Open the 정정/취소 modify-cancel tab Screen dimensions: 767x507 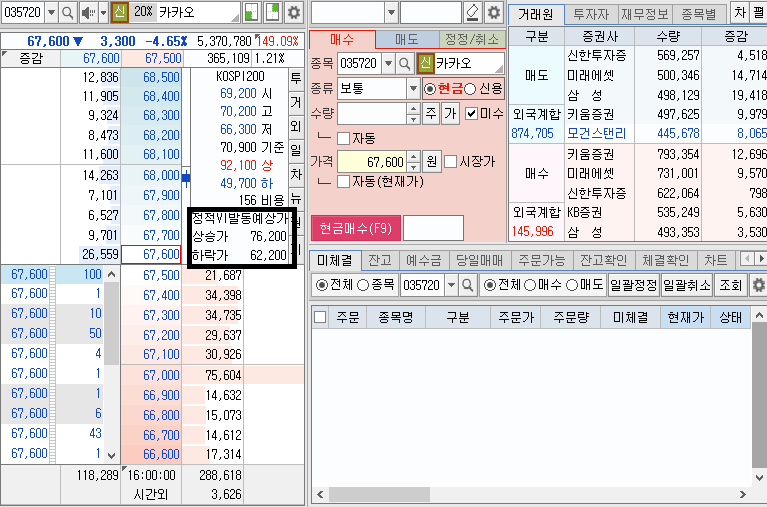(x=472, y=39)
